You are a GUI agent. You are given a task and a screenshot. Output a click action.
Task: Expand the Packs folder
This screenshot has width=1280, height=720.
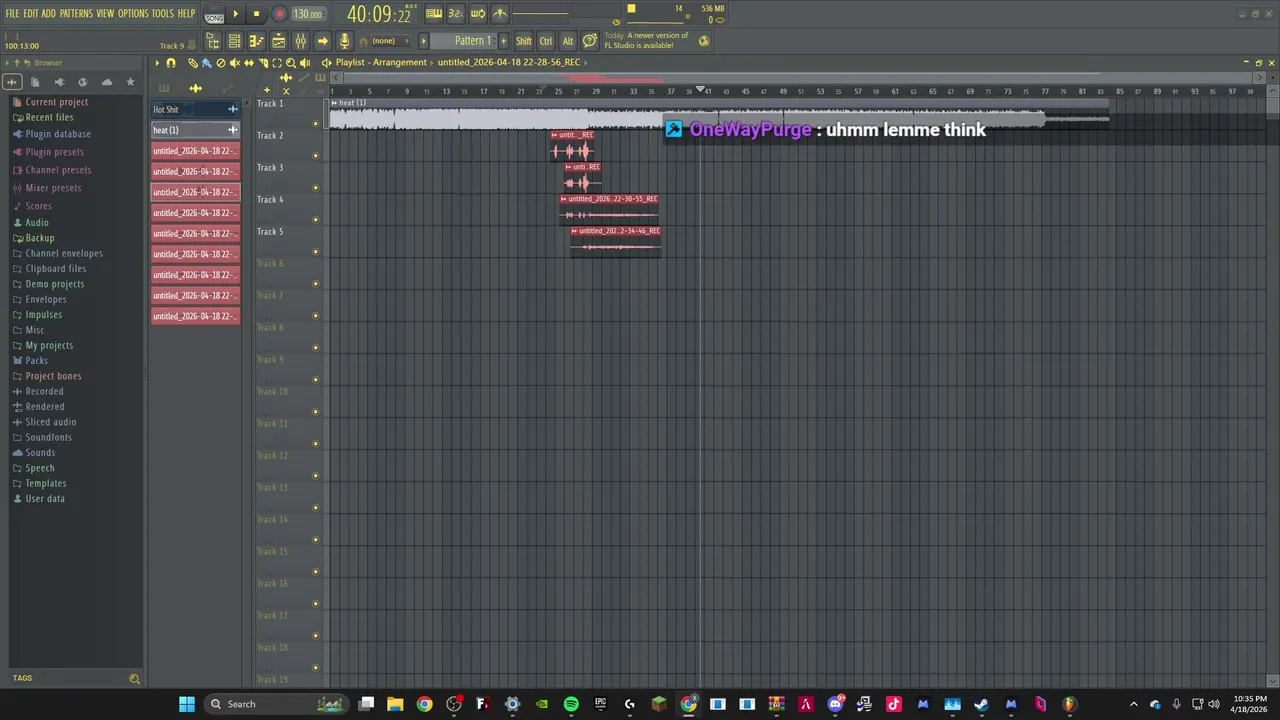tap(36, 361)
